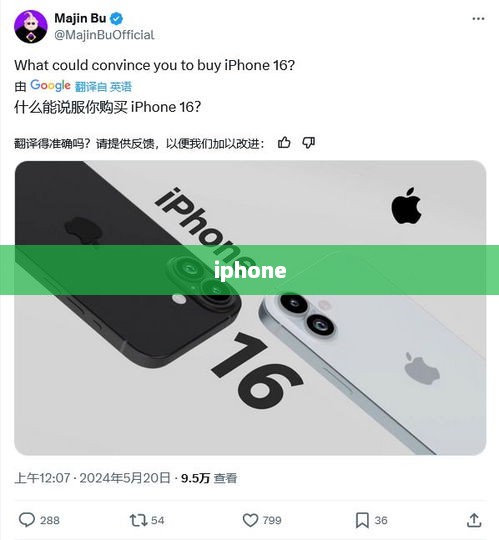Open replies via the comment bubble icon
This screenshot has width=499, height=540.
pyautogui.click(x=27, y=520)
